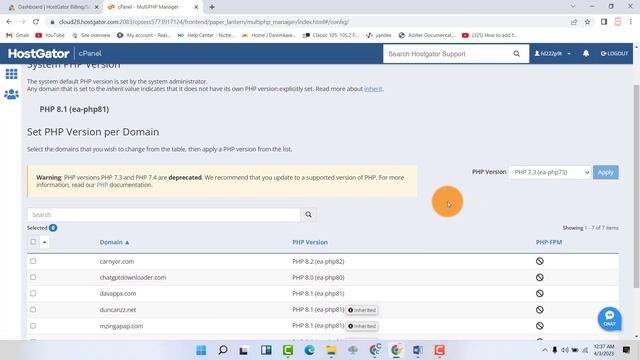Close the cPanel MultiPHP Manager tab
The height and width of the screenshot is (360, 640).
coord(196,7)
